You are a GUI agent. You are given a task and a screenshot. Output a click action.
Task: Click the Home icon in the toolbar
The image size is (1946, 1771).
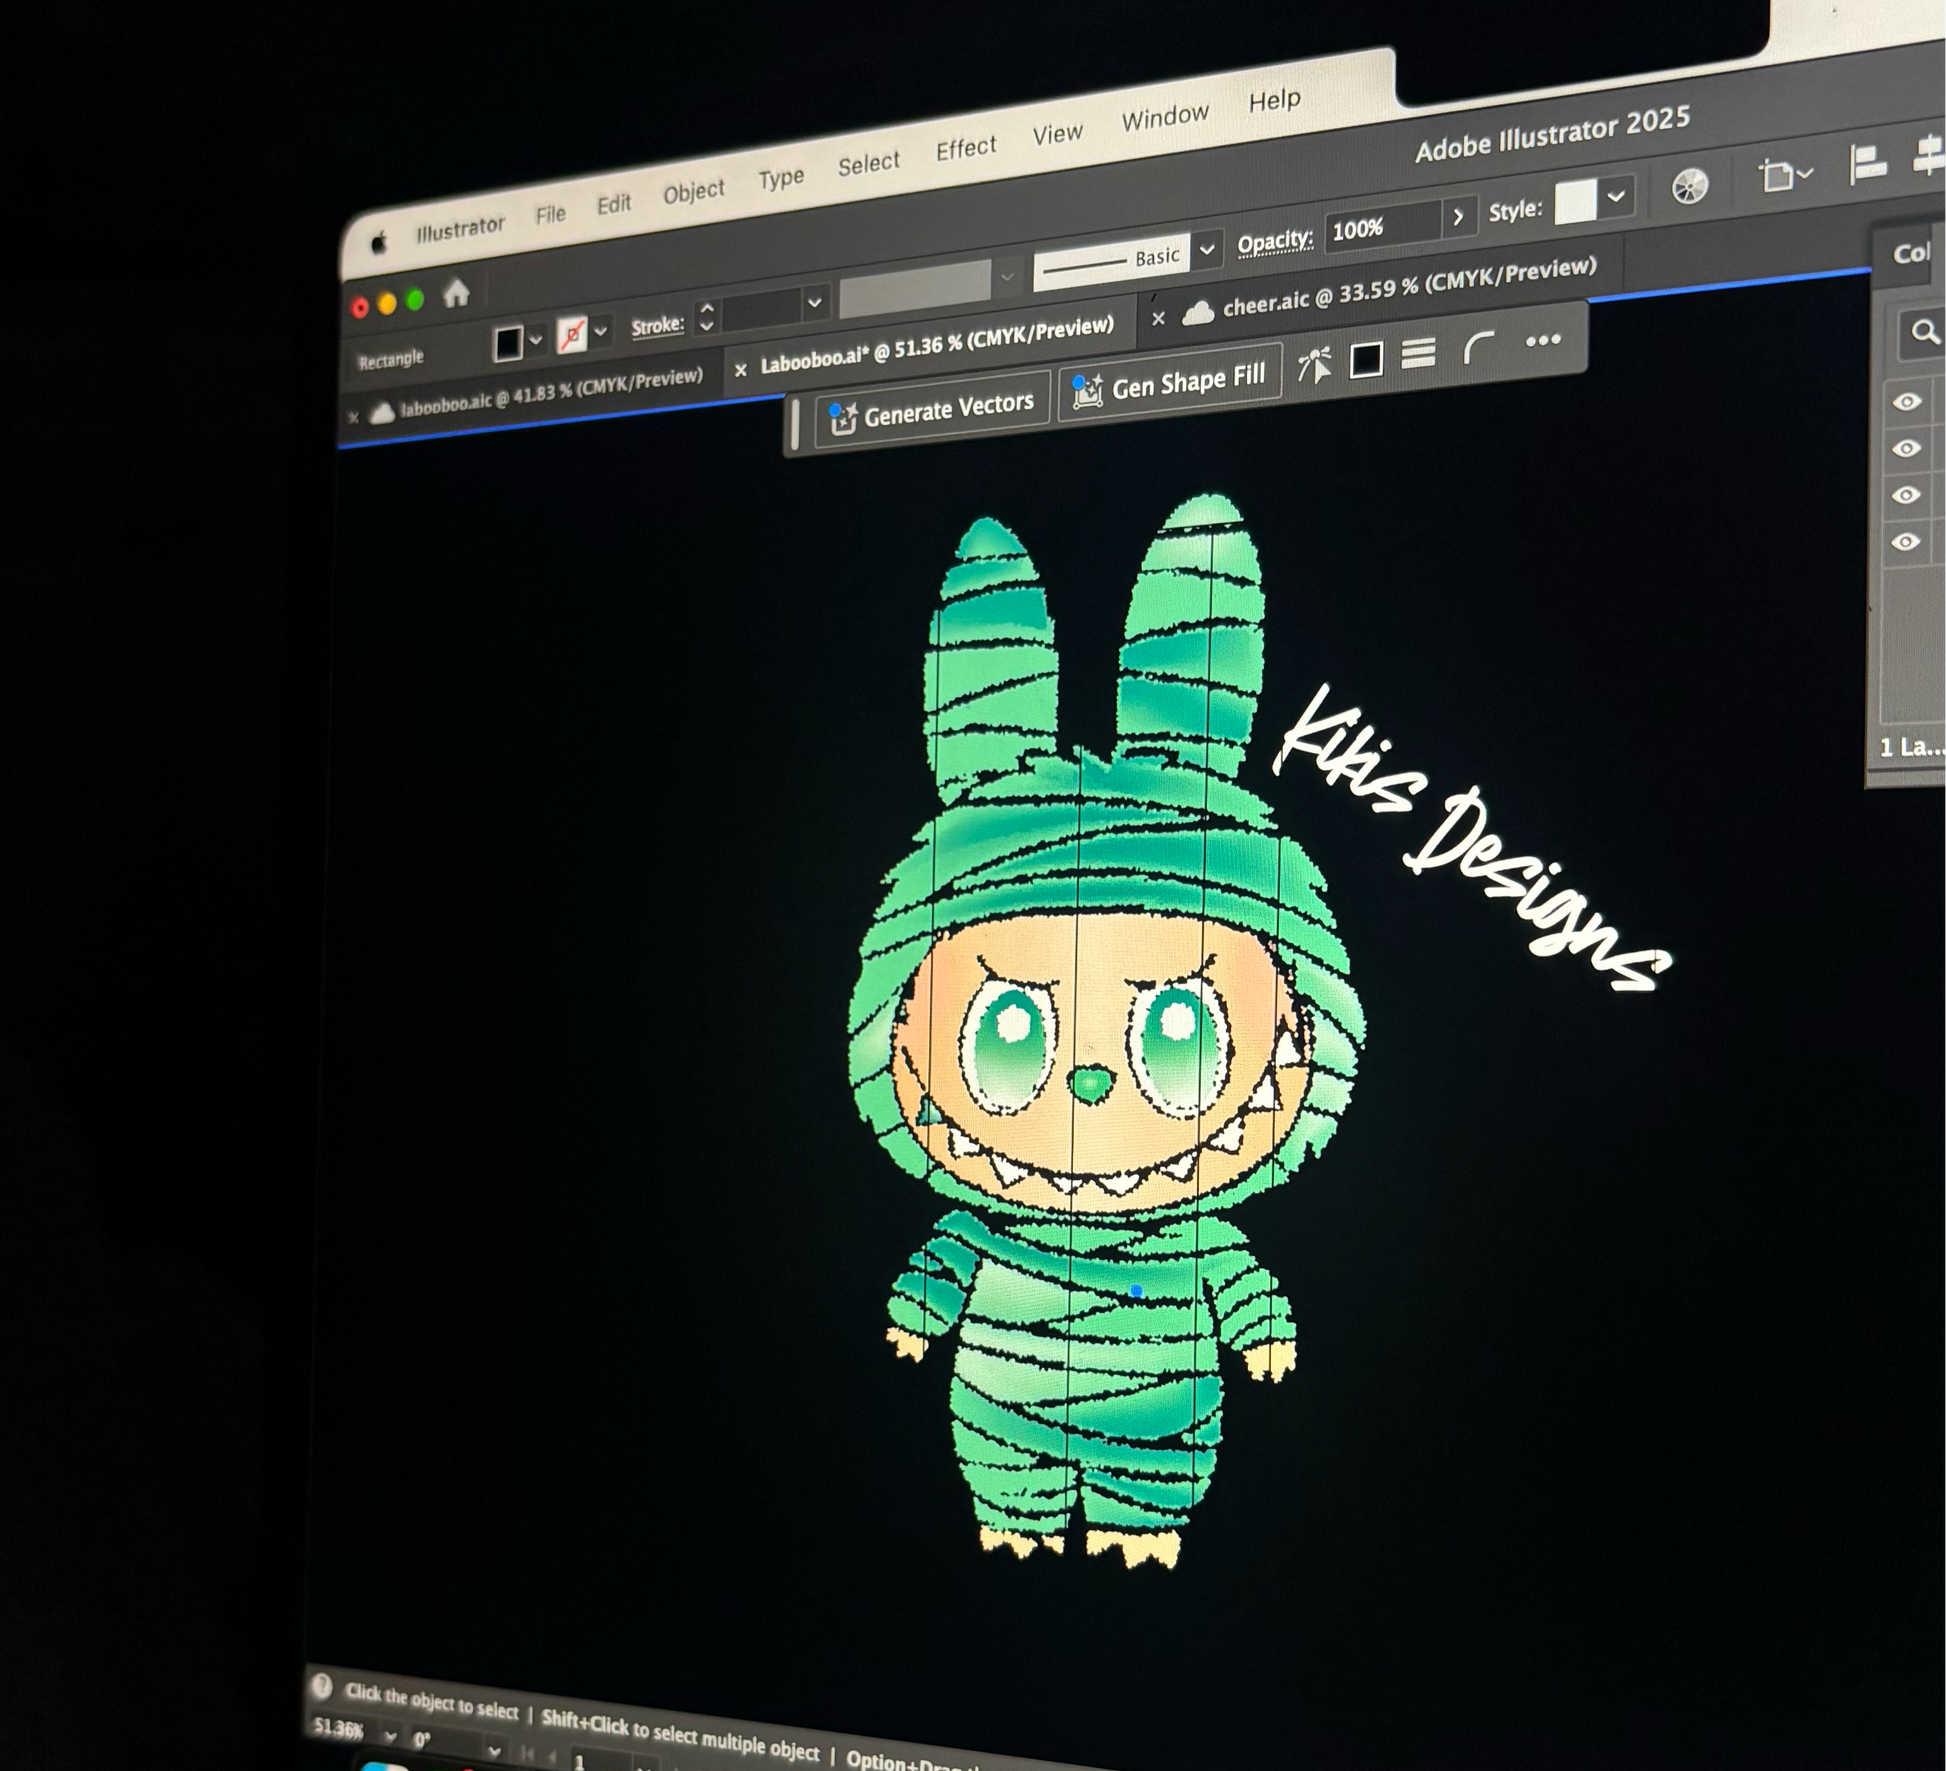pos(457,294)
